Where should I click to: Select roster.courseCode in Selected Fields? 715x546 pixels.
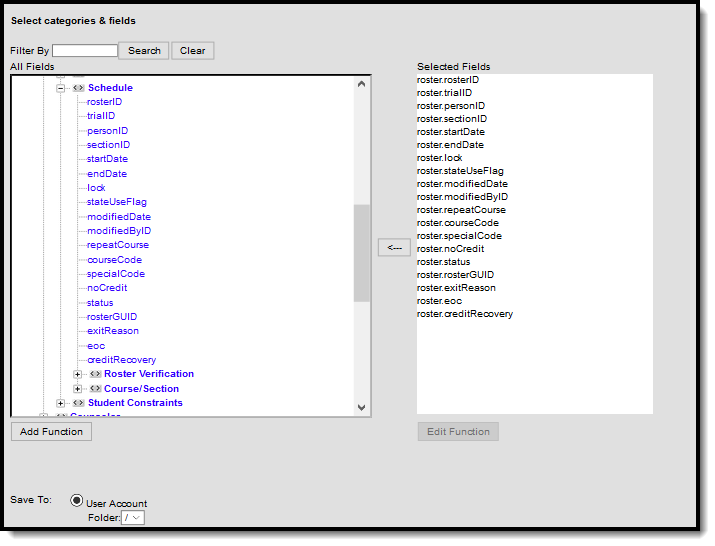(458, 223)
